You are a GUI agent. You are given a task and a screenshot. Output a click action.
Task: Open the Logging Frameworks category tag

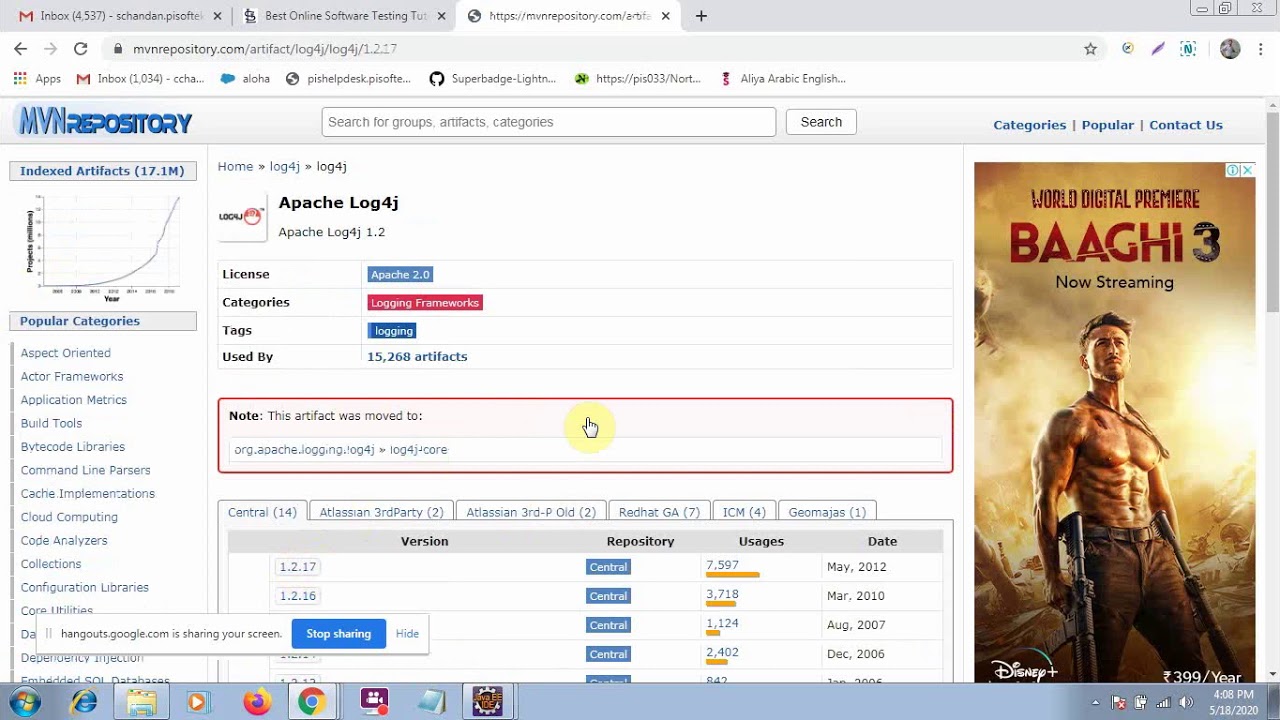point(425,302)
